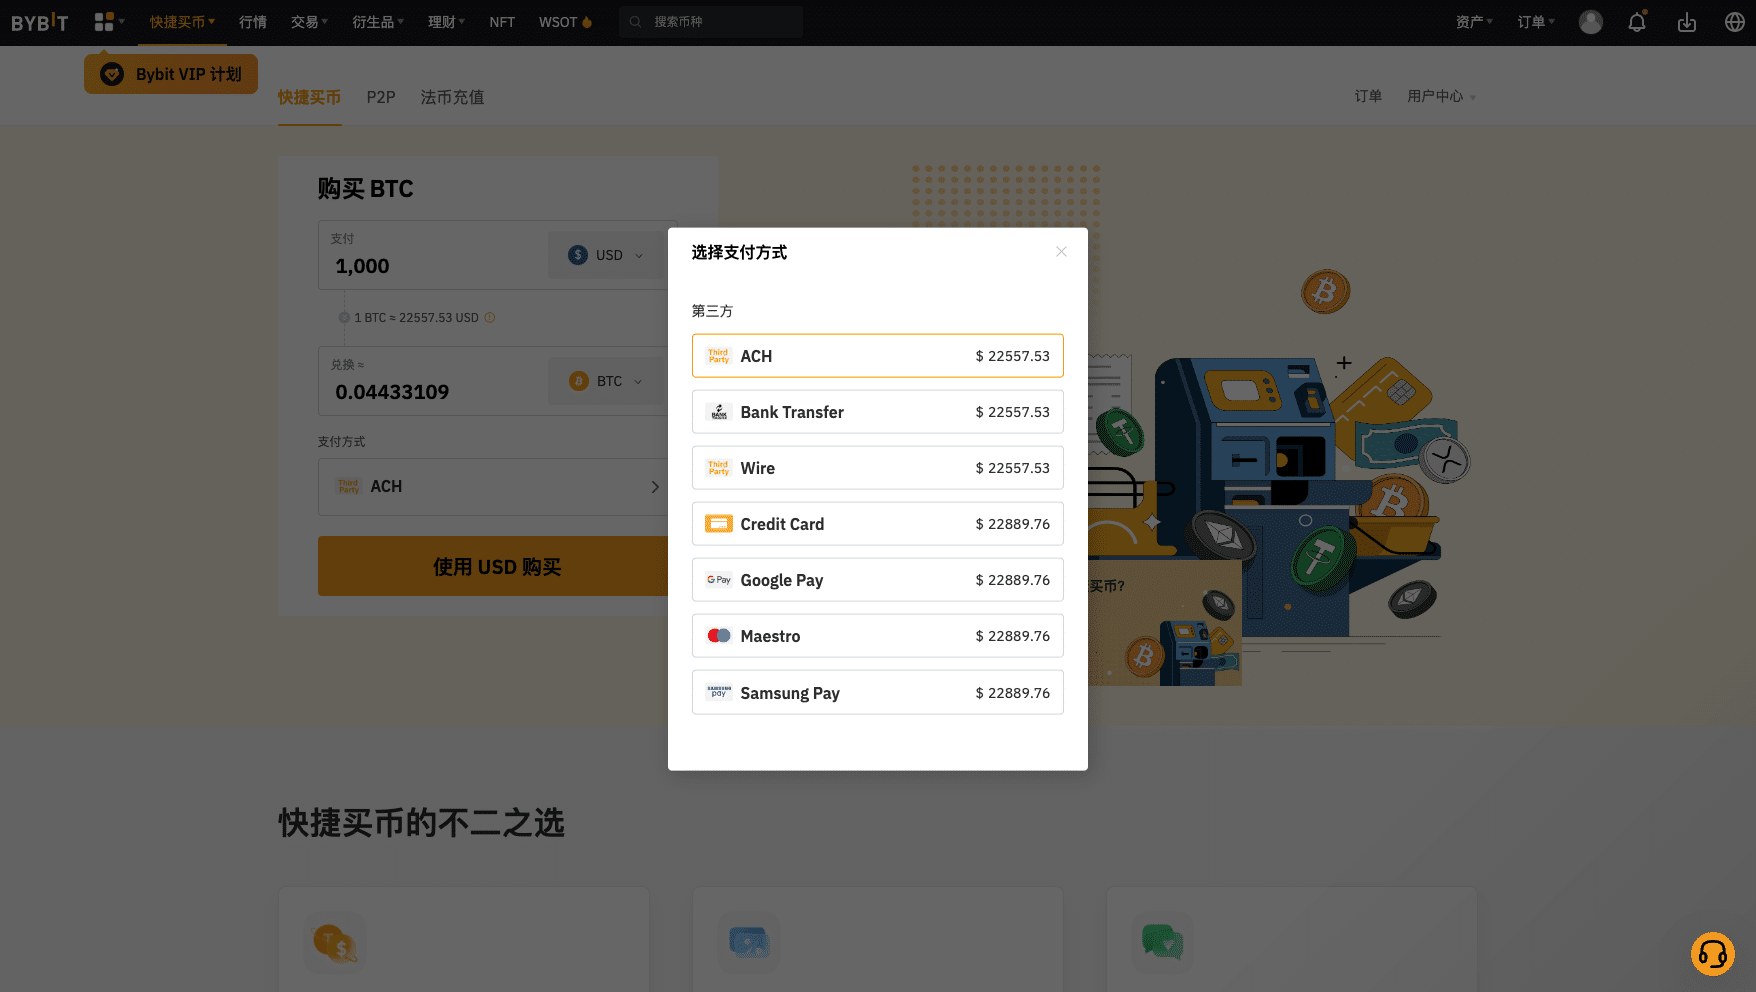Click the Credit Card icon
The height and width of the screenshot is (992, 1756).
pos(719,524)
